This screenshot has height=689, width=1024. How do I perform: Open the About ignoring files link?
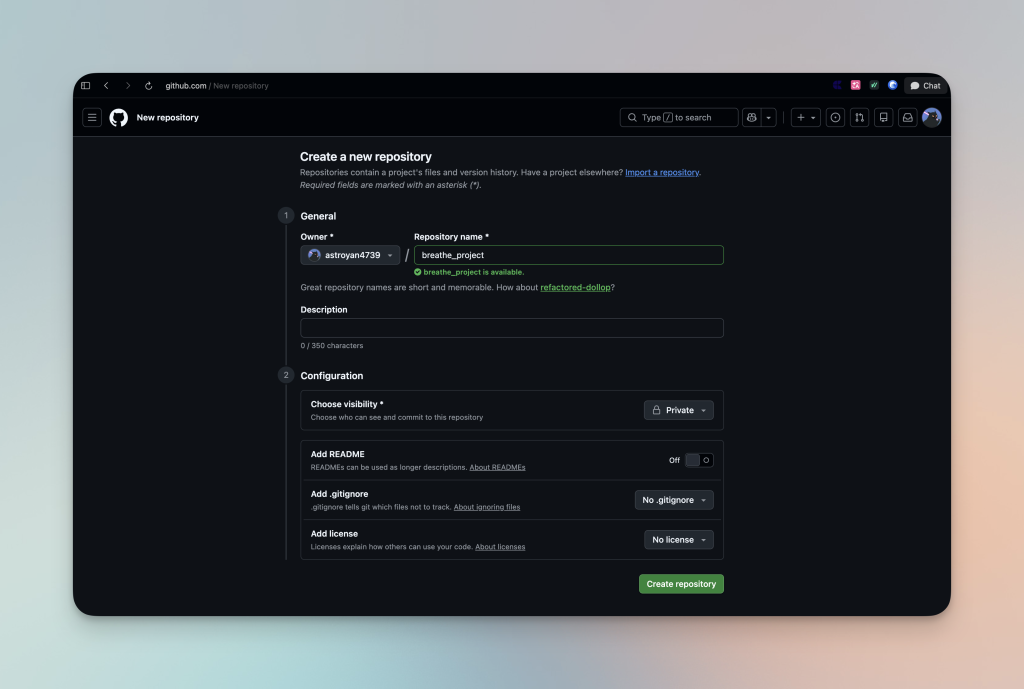[487, 507]
